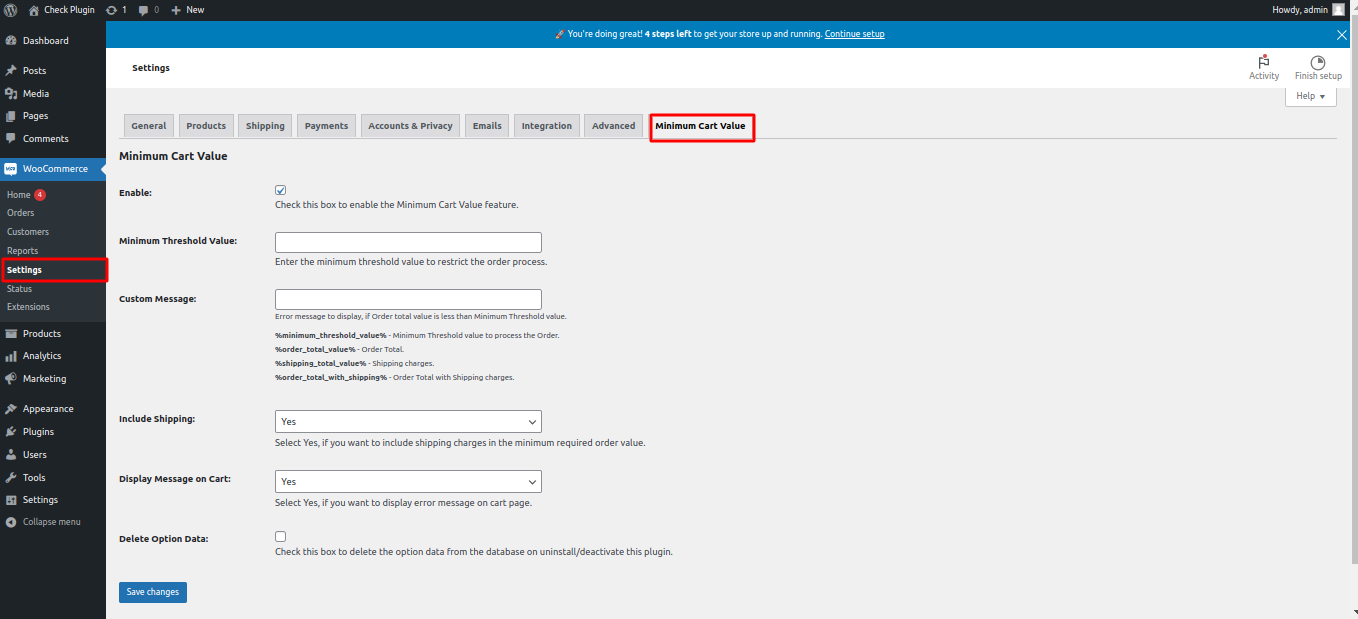Uncheck the Enable Minimum Cart Value checkbox
Screen dimensions: 1358x619
[281, 190]
